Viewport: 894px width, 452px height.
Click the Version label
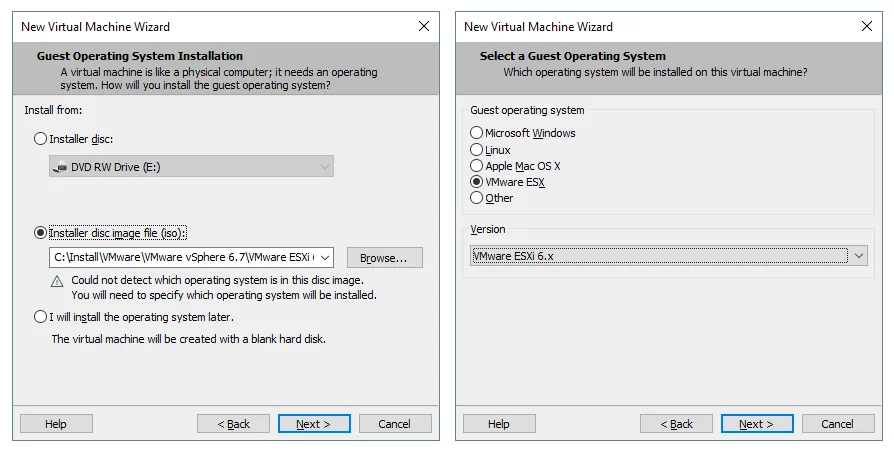click(487, 229)
